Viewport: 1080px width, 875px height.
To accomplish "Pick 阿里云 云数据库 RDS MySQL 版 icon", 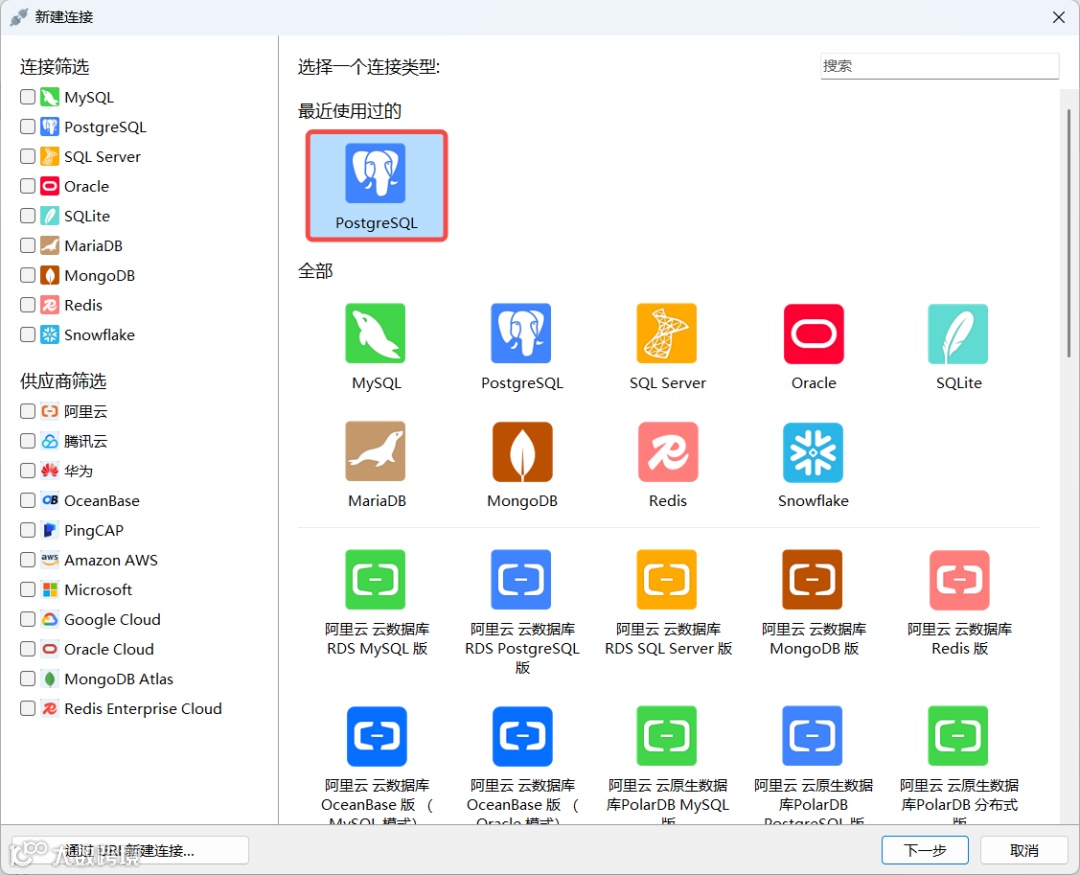I will click(x=375, y=579).
